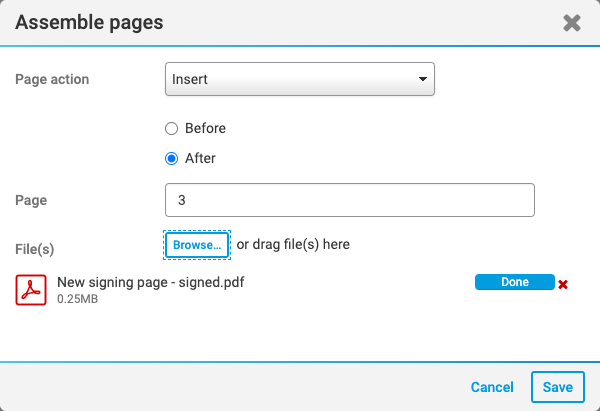Select the After radio button

(x=171, y=158)
